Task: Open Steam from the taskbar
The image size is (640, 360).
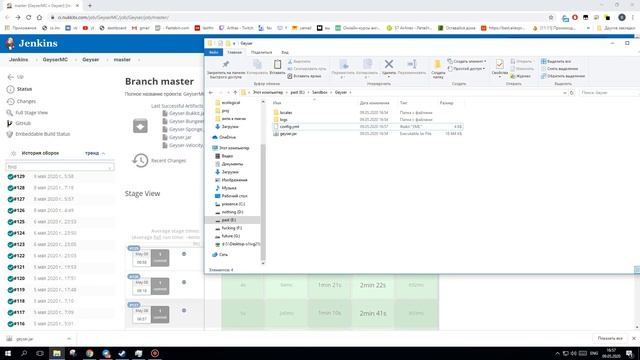Action: pos(122,353)
